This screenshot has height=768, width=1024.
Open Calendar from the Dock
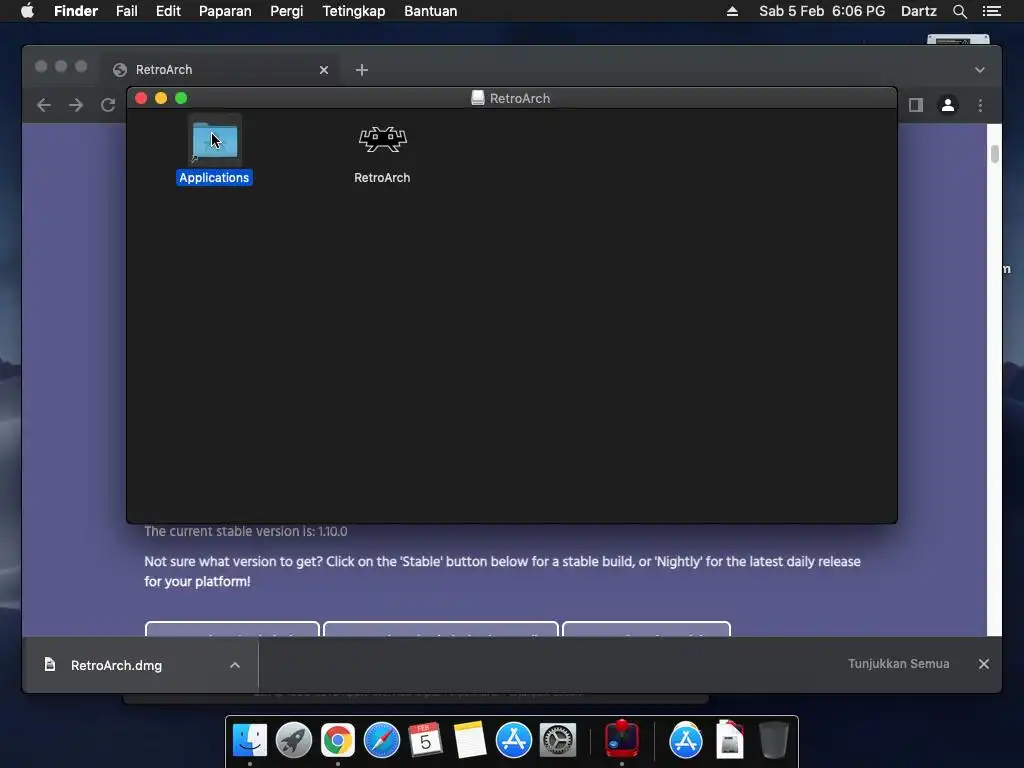pyautogui.click(x=425, y=740)
